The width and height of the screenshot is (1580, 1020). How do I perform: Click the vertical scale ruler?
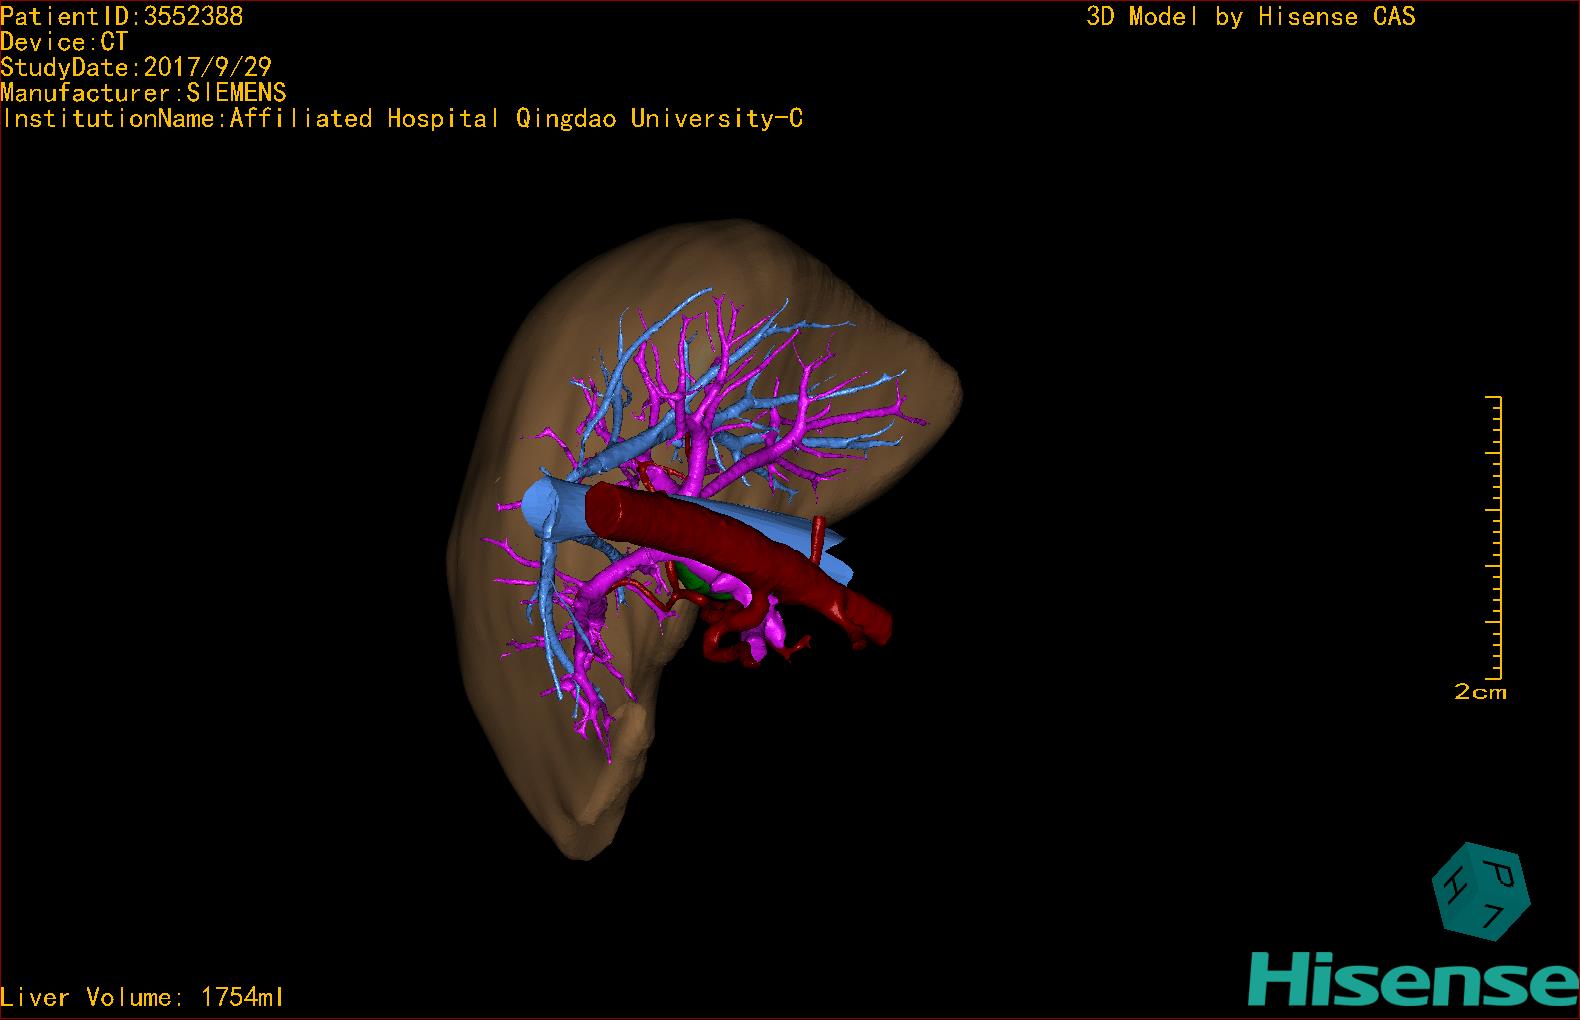tap(1495, 537)
